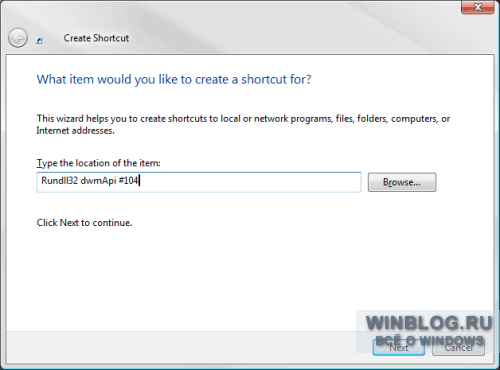The image size is (500, 370).
Task: Proceed with the Next button
Action: [399, 348]
